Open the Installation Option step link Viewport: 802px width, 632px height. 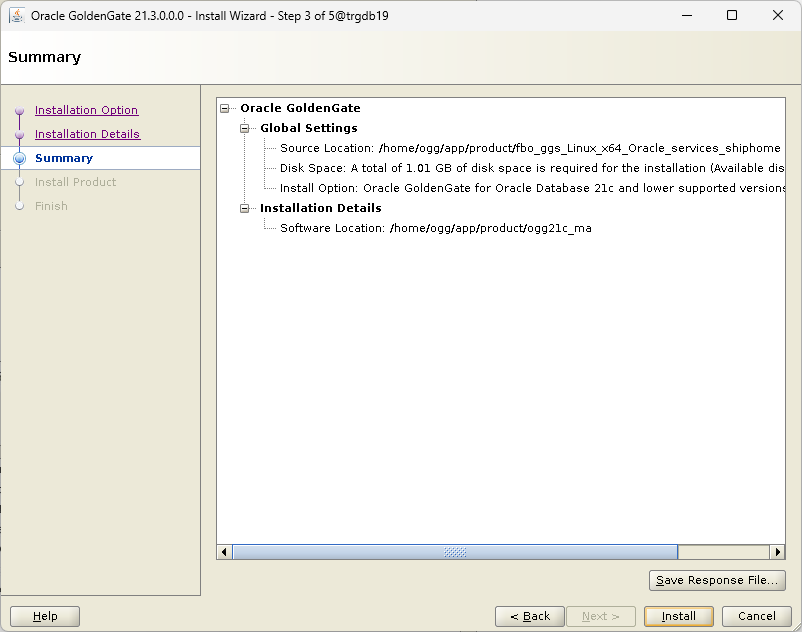pos(86,110)
